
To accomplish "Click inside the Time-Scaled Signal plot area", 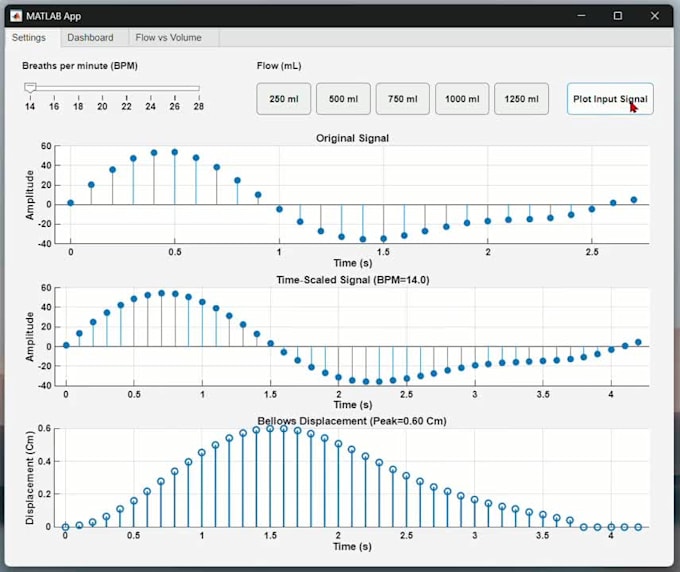I will pyautogui.click(x=351, y=337).
